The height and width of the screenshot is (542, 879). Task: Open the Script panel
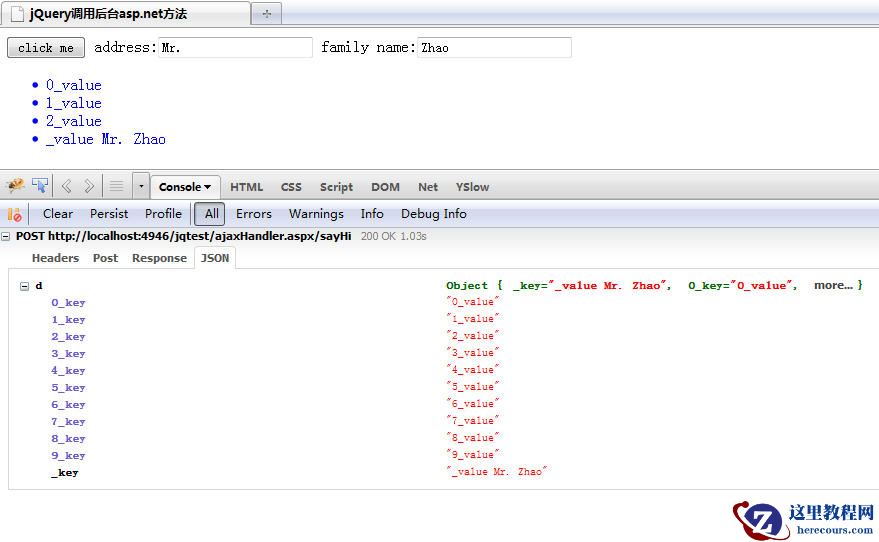point(336,187)
